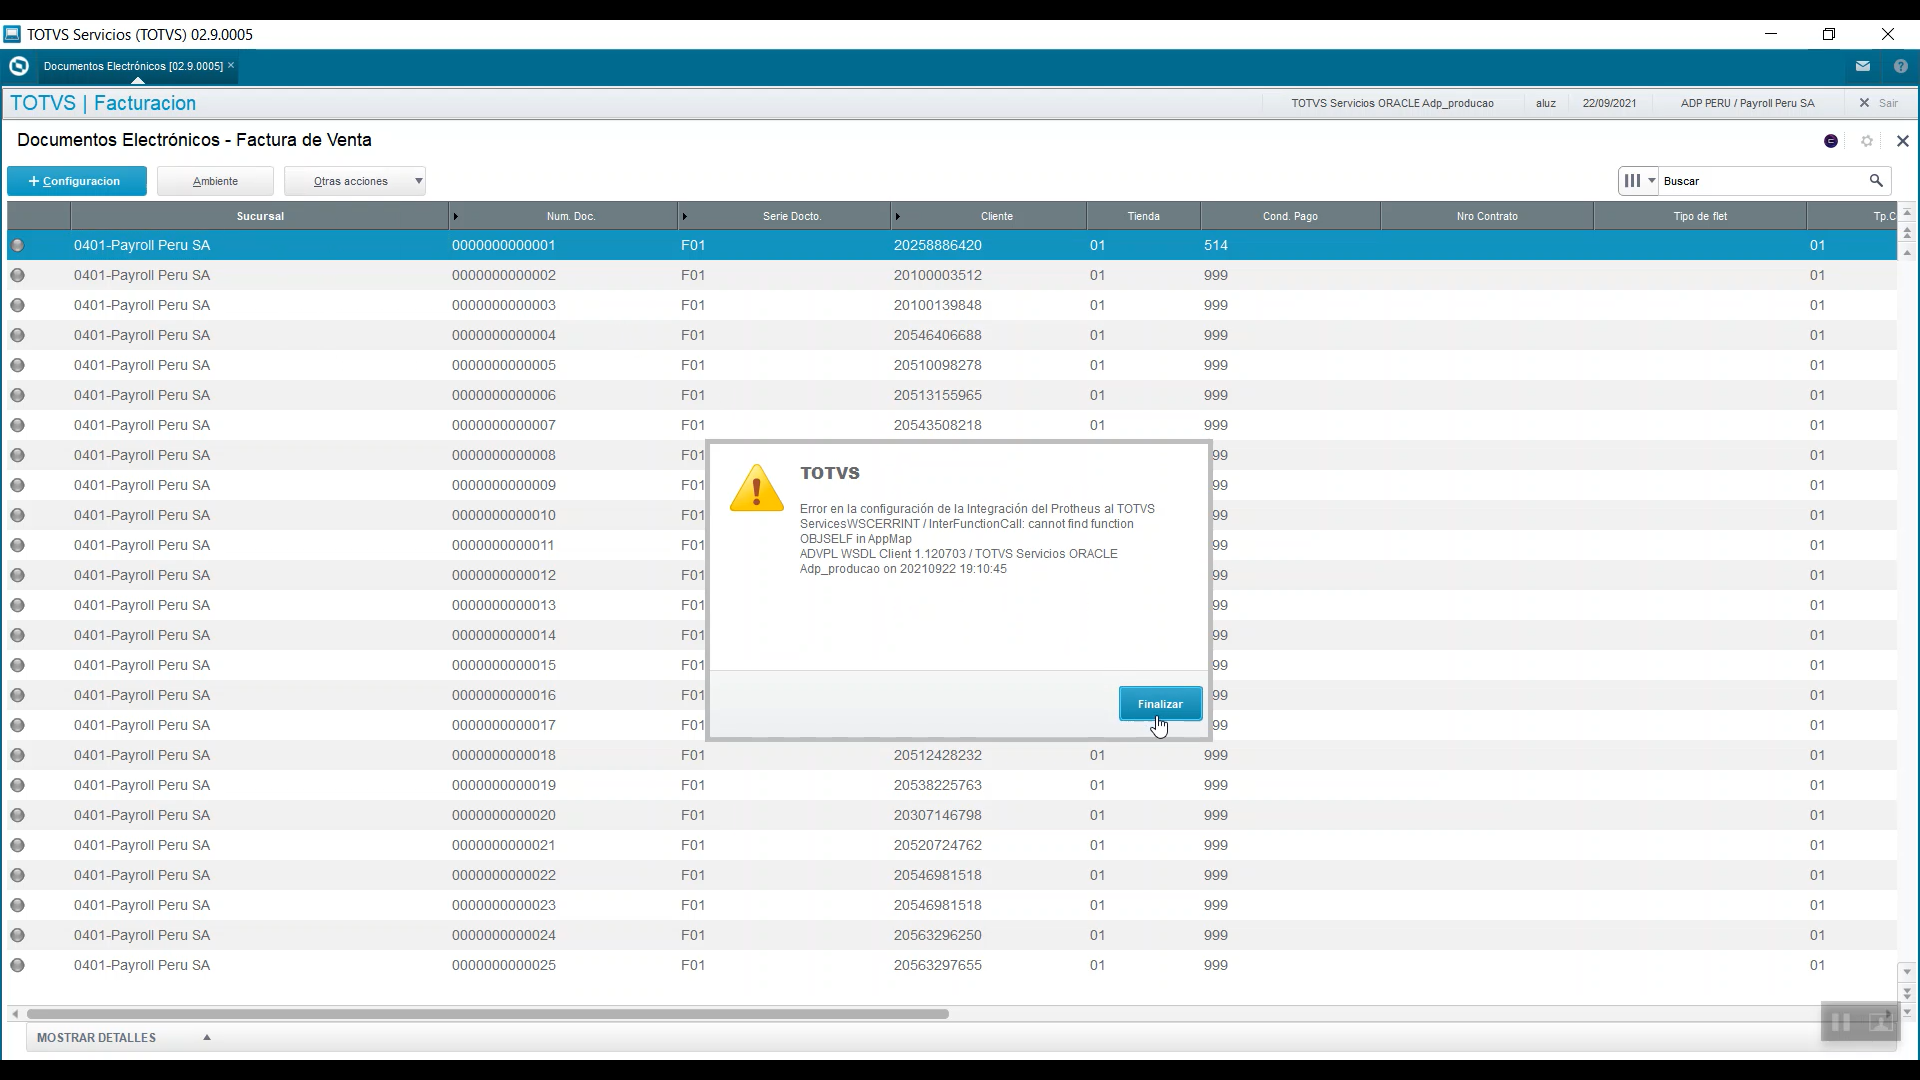1920x1080 pixels.
Task: Select document number 0000000000015
Action: coord(503,665)
